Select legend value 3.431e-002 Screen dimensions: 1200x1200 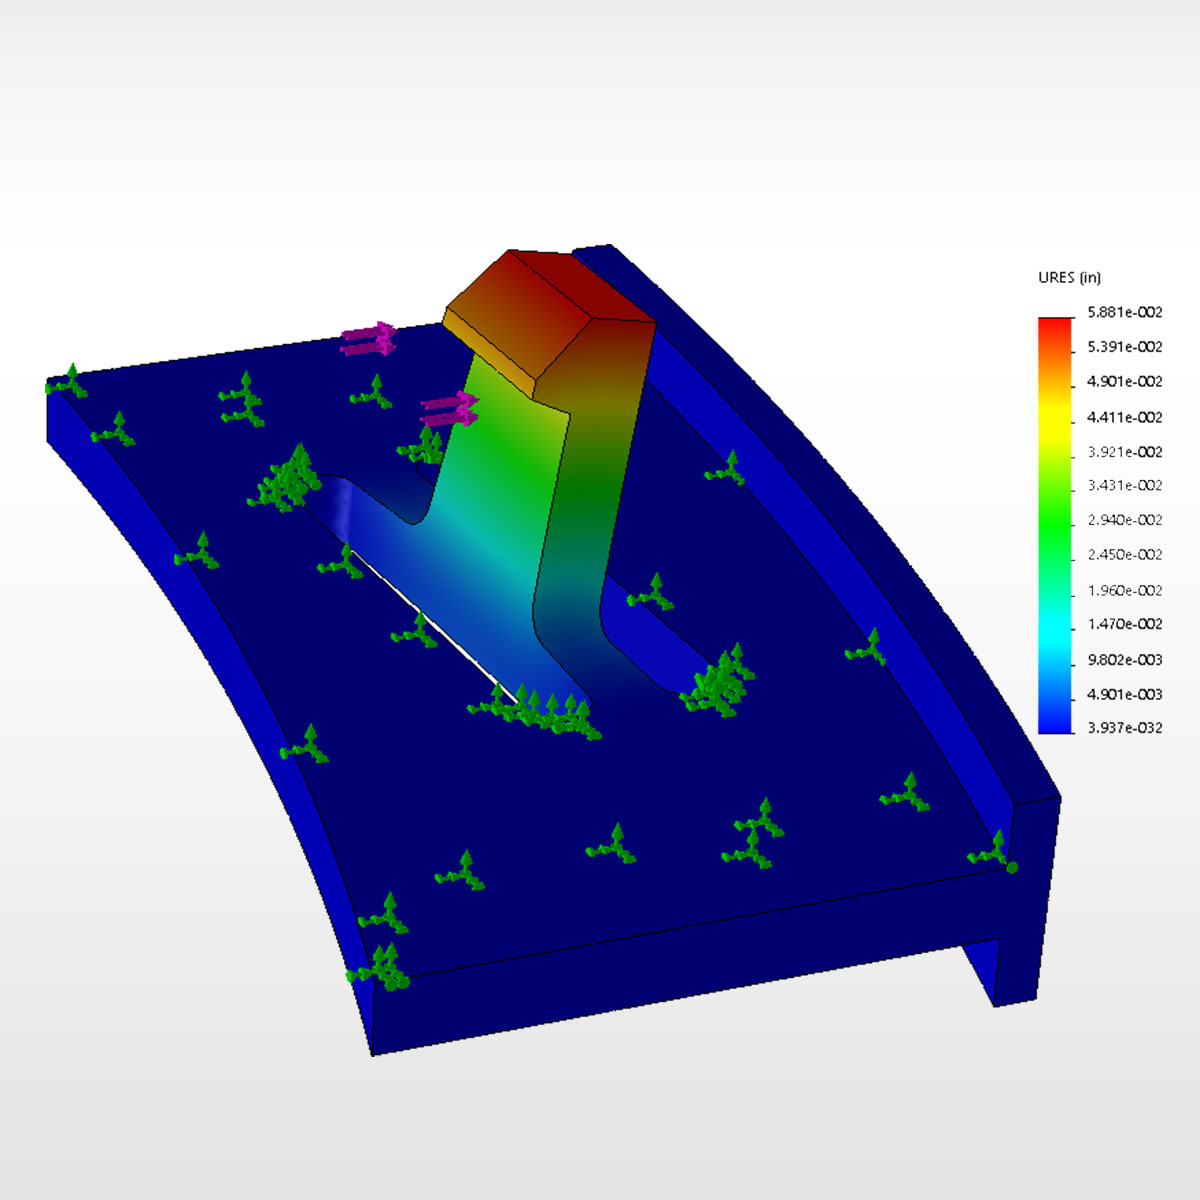point(1125,485)
